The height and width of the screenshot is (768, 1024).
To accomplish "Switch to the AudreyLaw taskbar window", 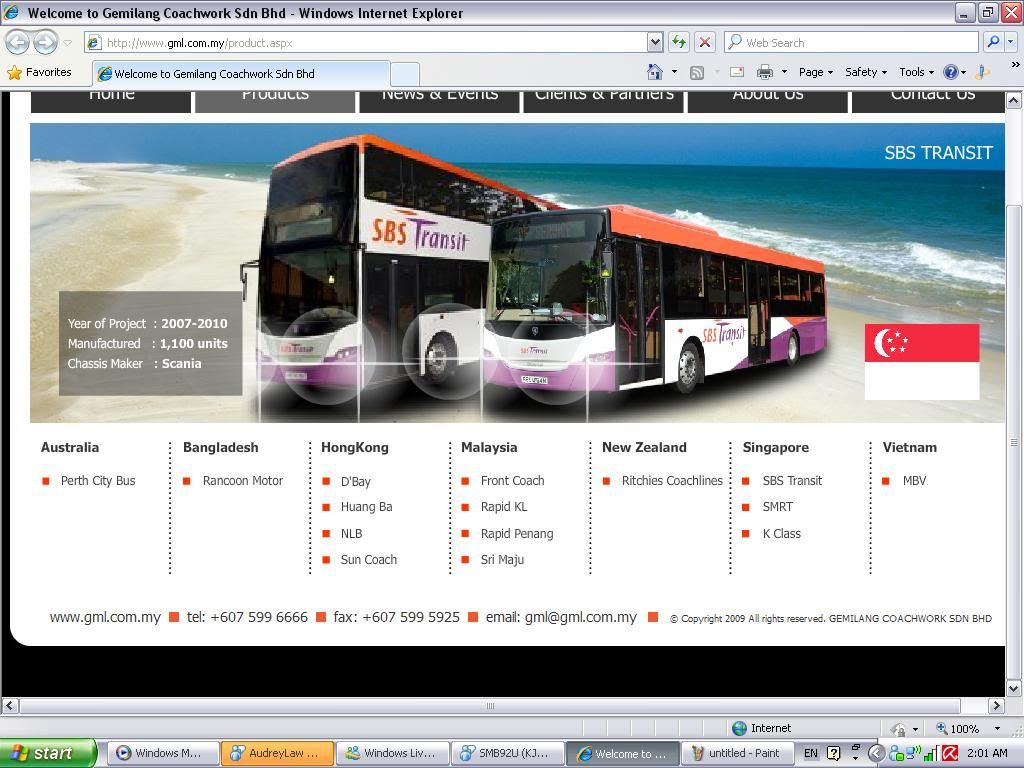I will coord(278,754).
